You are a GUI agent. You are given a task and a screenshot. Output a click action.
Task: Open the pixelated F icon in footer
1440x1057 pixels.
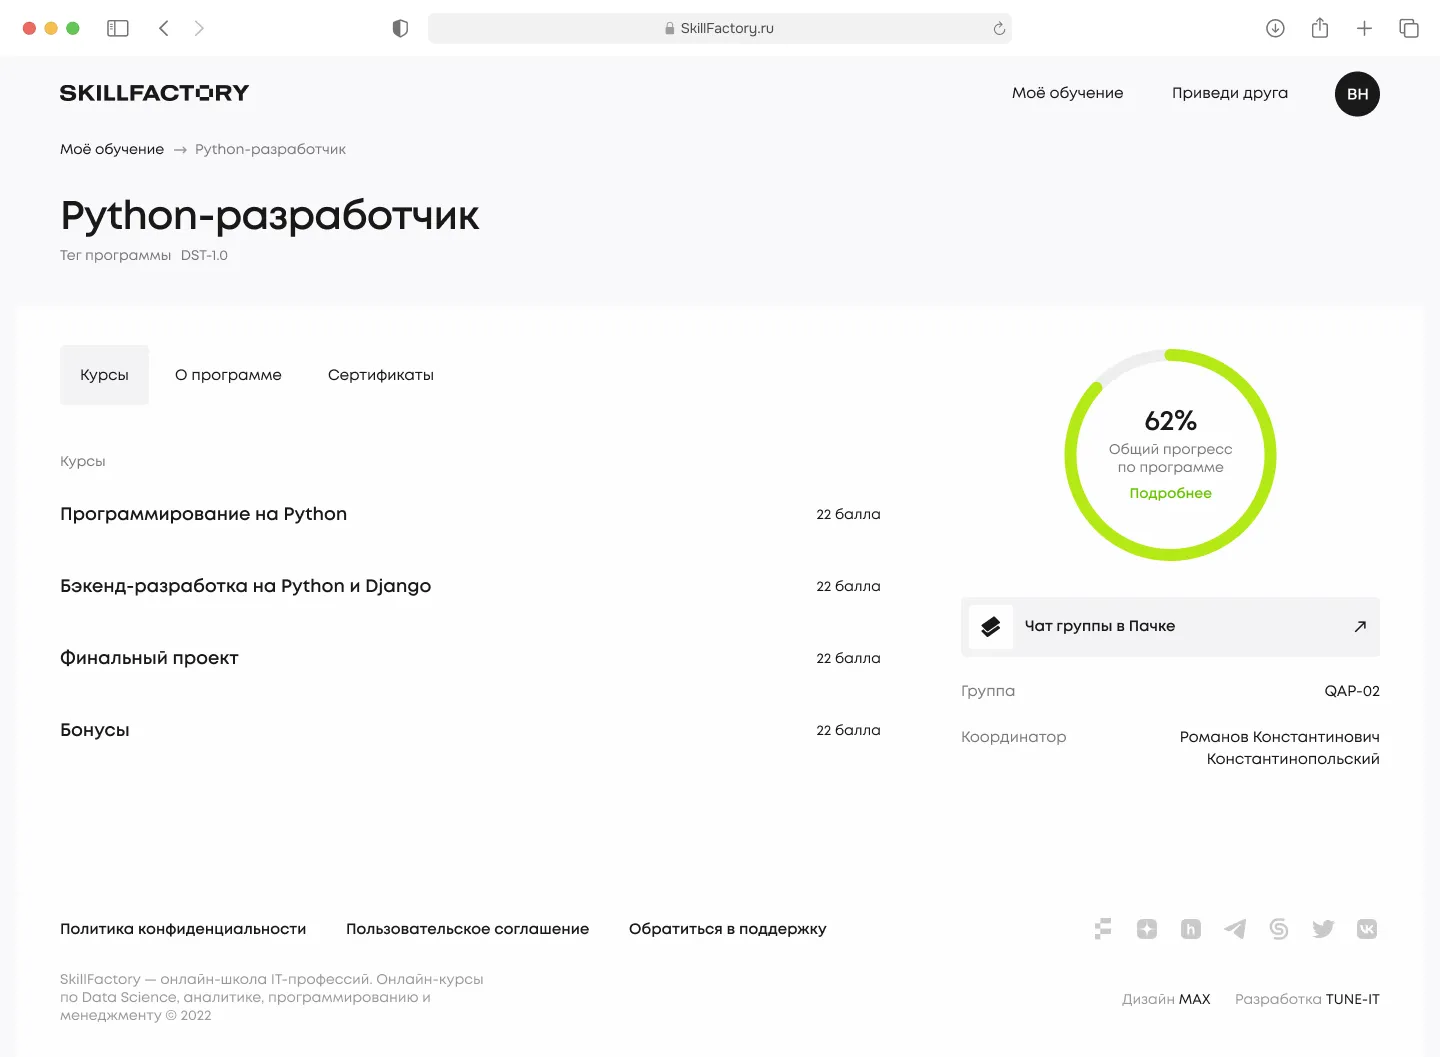tap(1103, 929)
